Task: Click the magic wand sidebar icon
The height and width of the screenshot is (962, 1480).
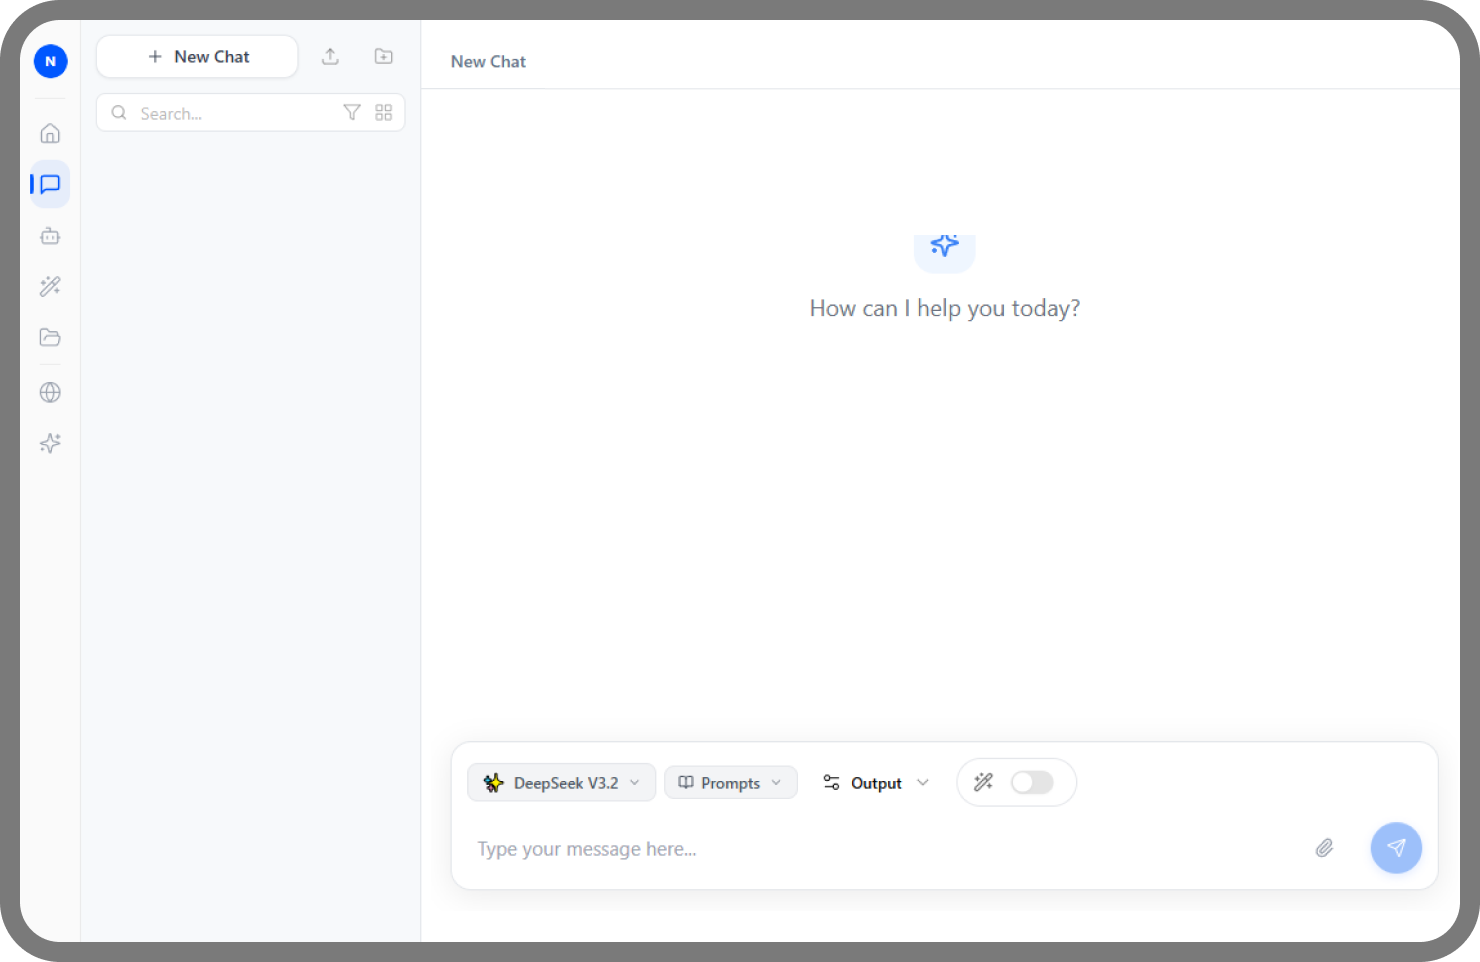Action: pos(50,287)
